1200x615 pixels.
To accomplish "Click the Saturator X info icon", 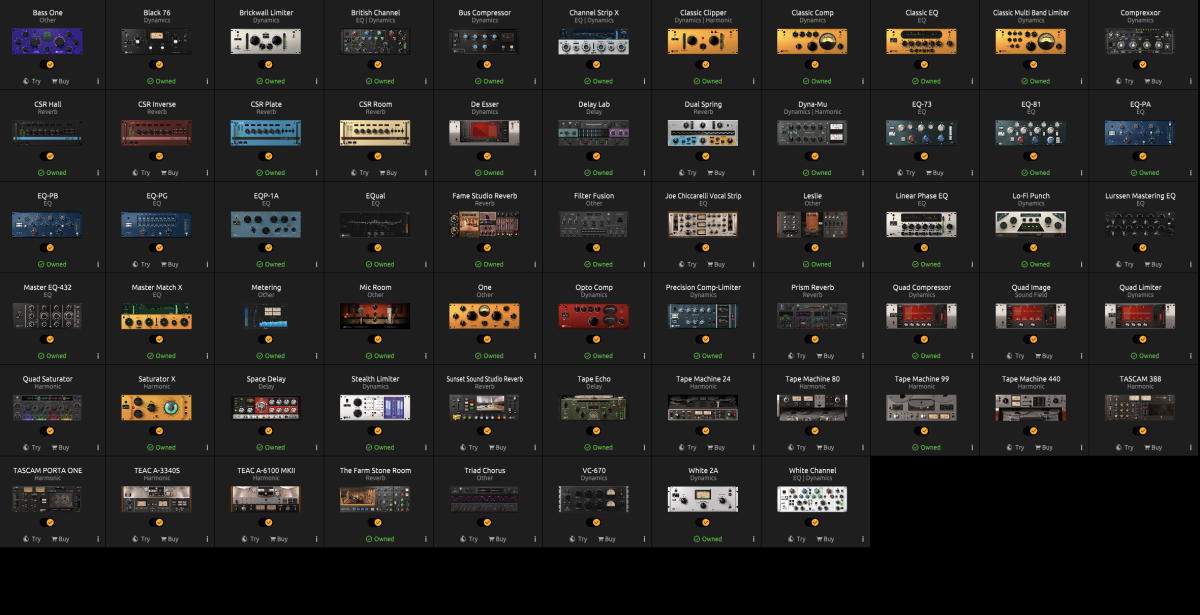I will click(x=208, y=447).
